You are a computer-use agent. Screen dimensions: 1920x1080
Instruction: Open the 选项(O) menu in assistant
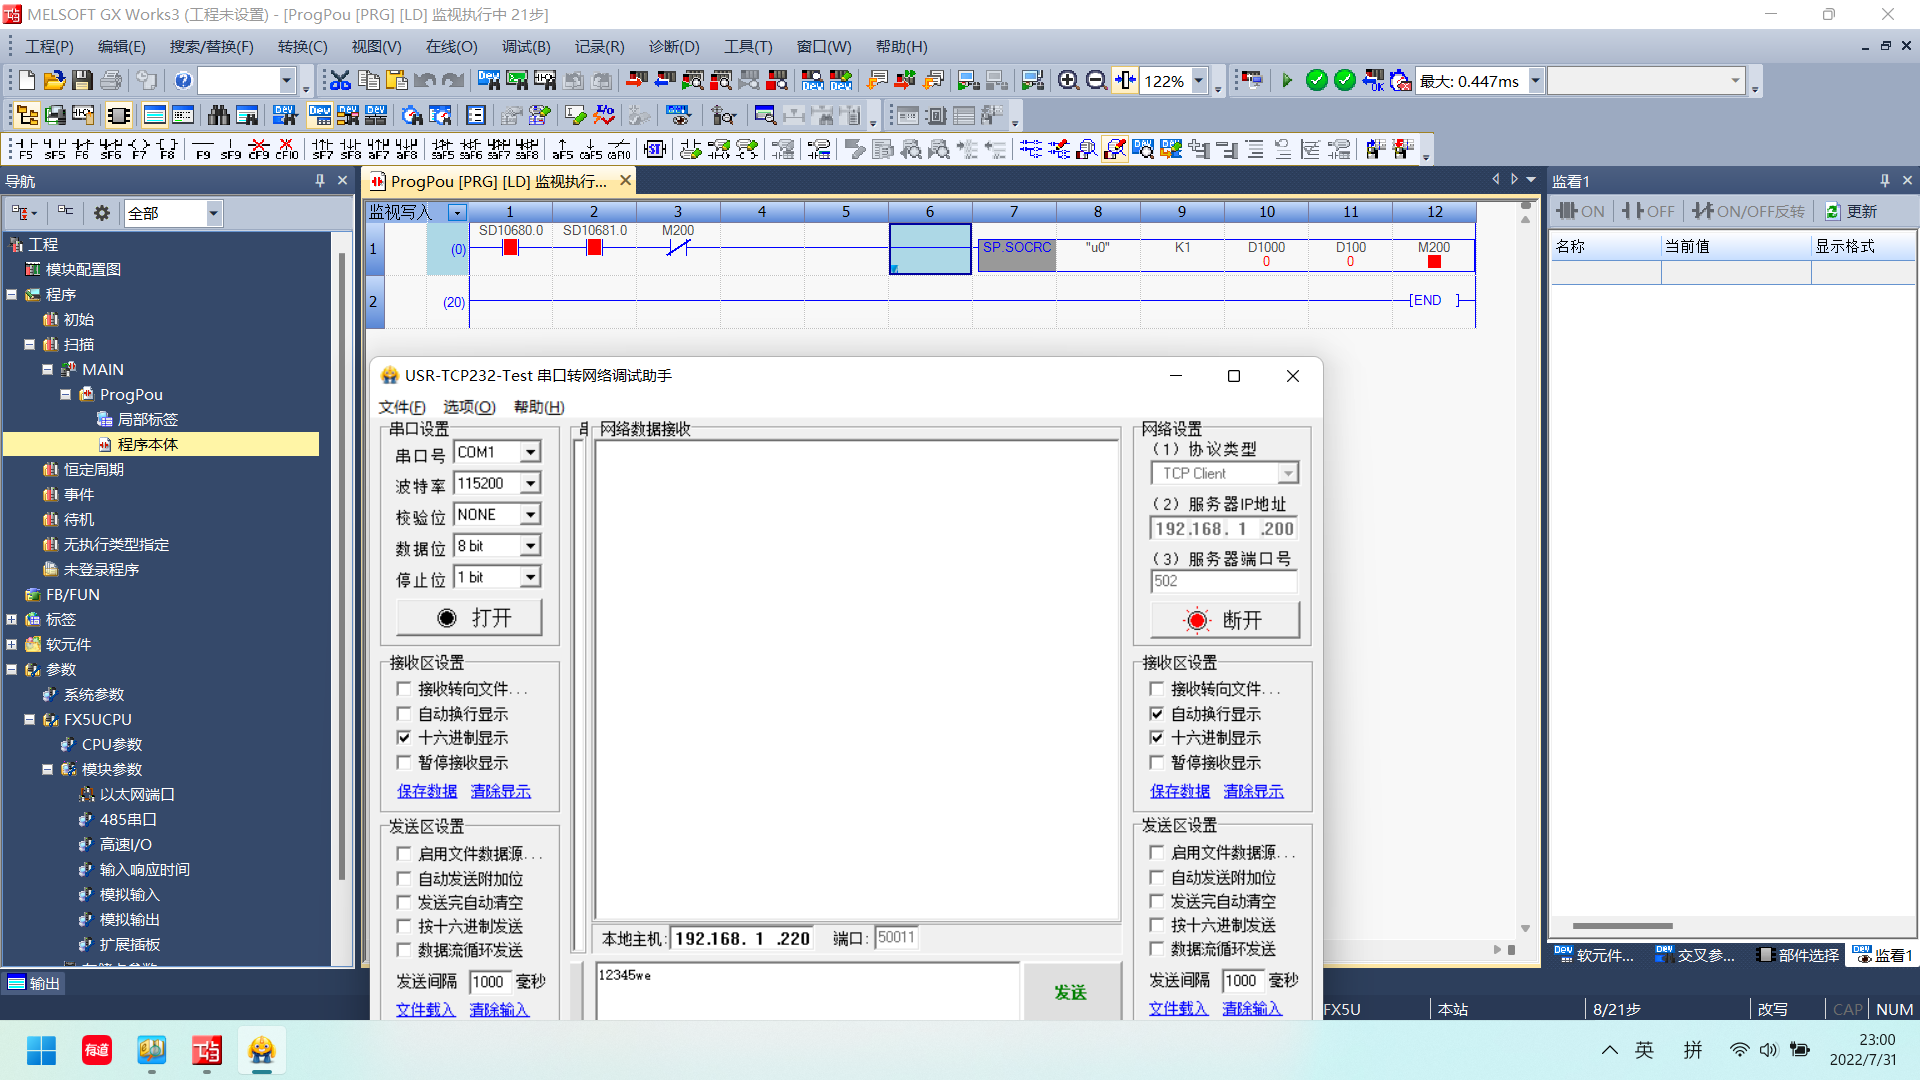469,407
